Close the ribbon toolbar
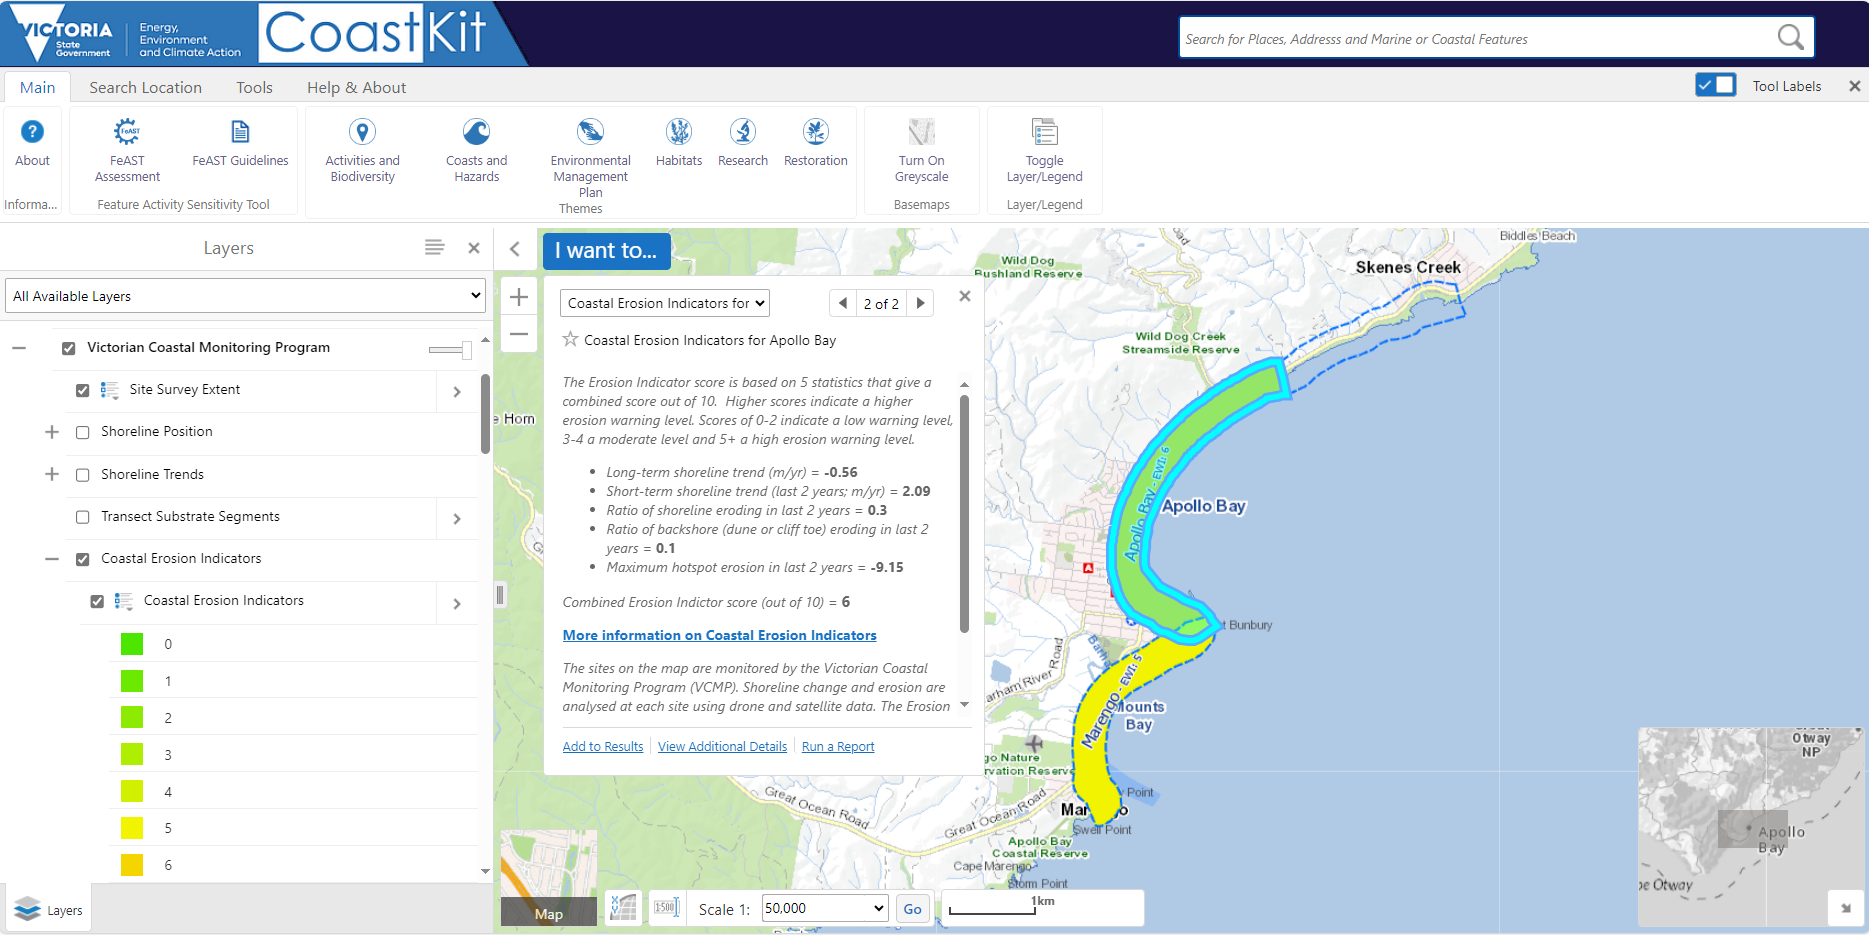Screen dimensions: 1869x935 1854,86
